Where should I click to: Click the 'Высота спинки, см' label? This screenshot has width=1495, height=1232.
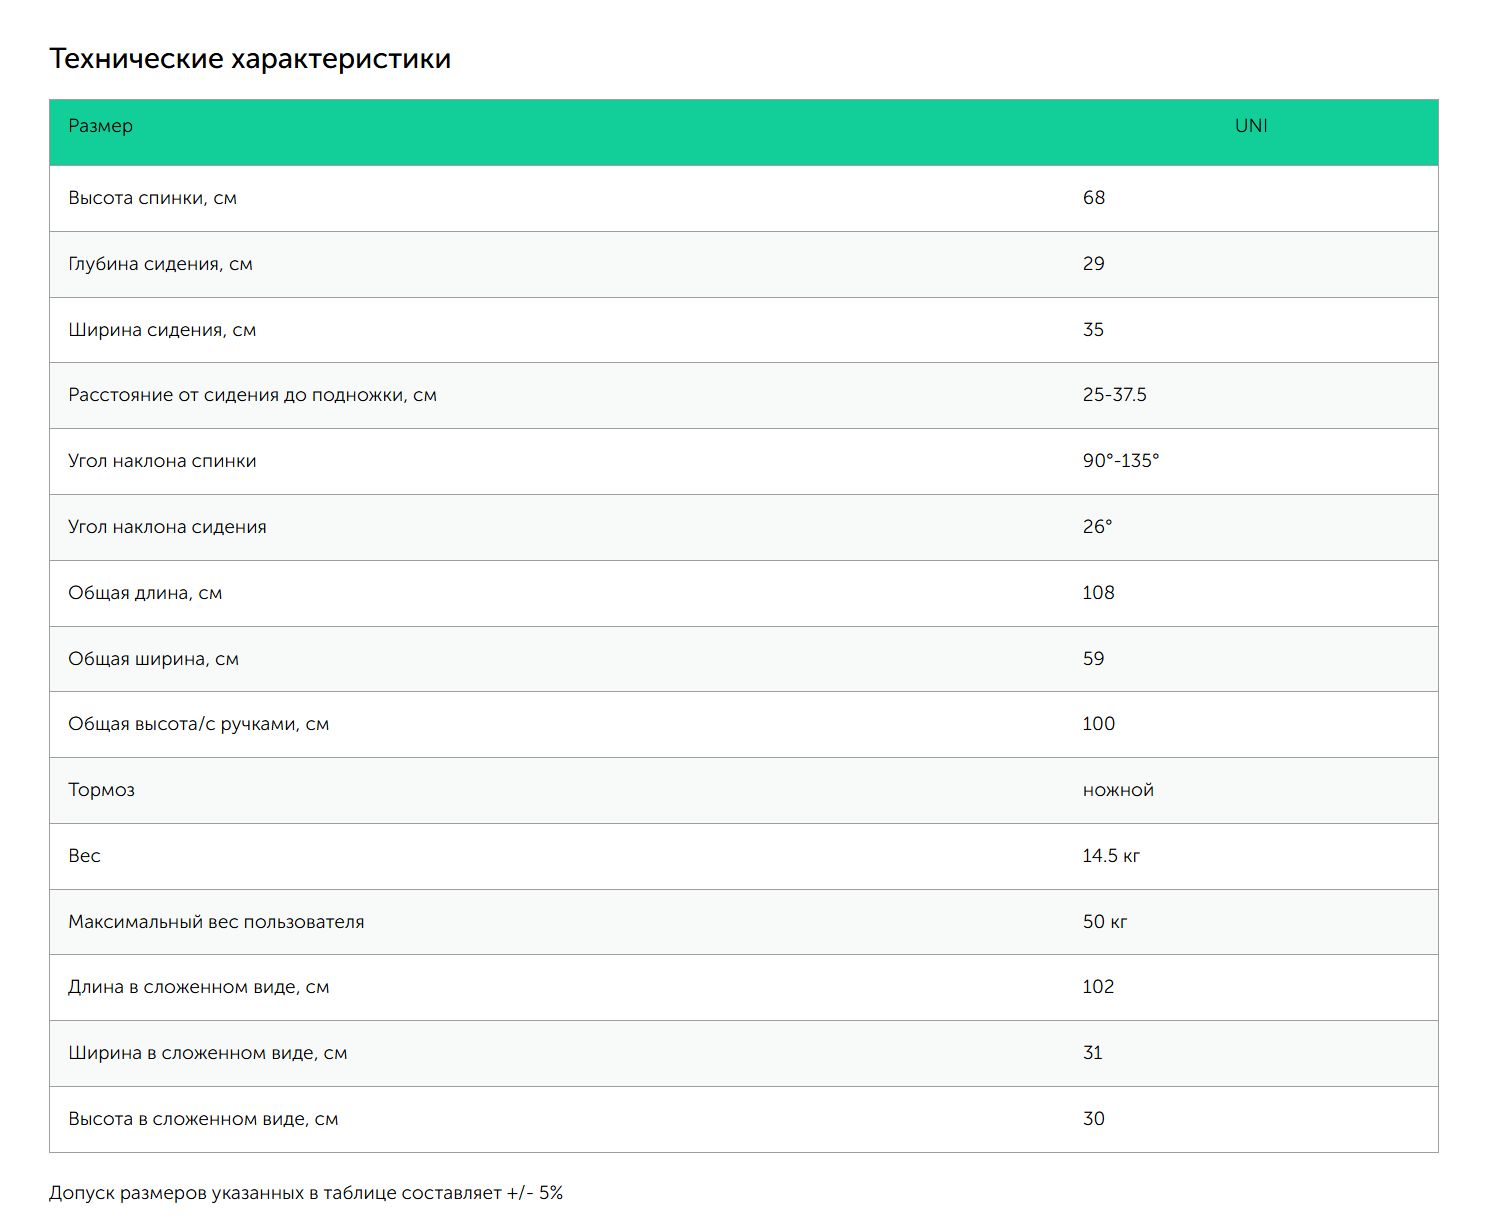[152, 198]
